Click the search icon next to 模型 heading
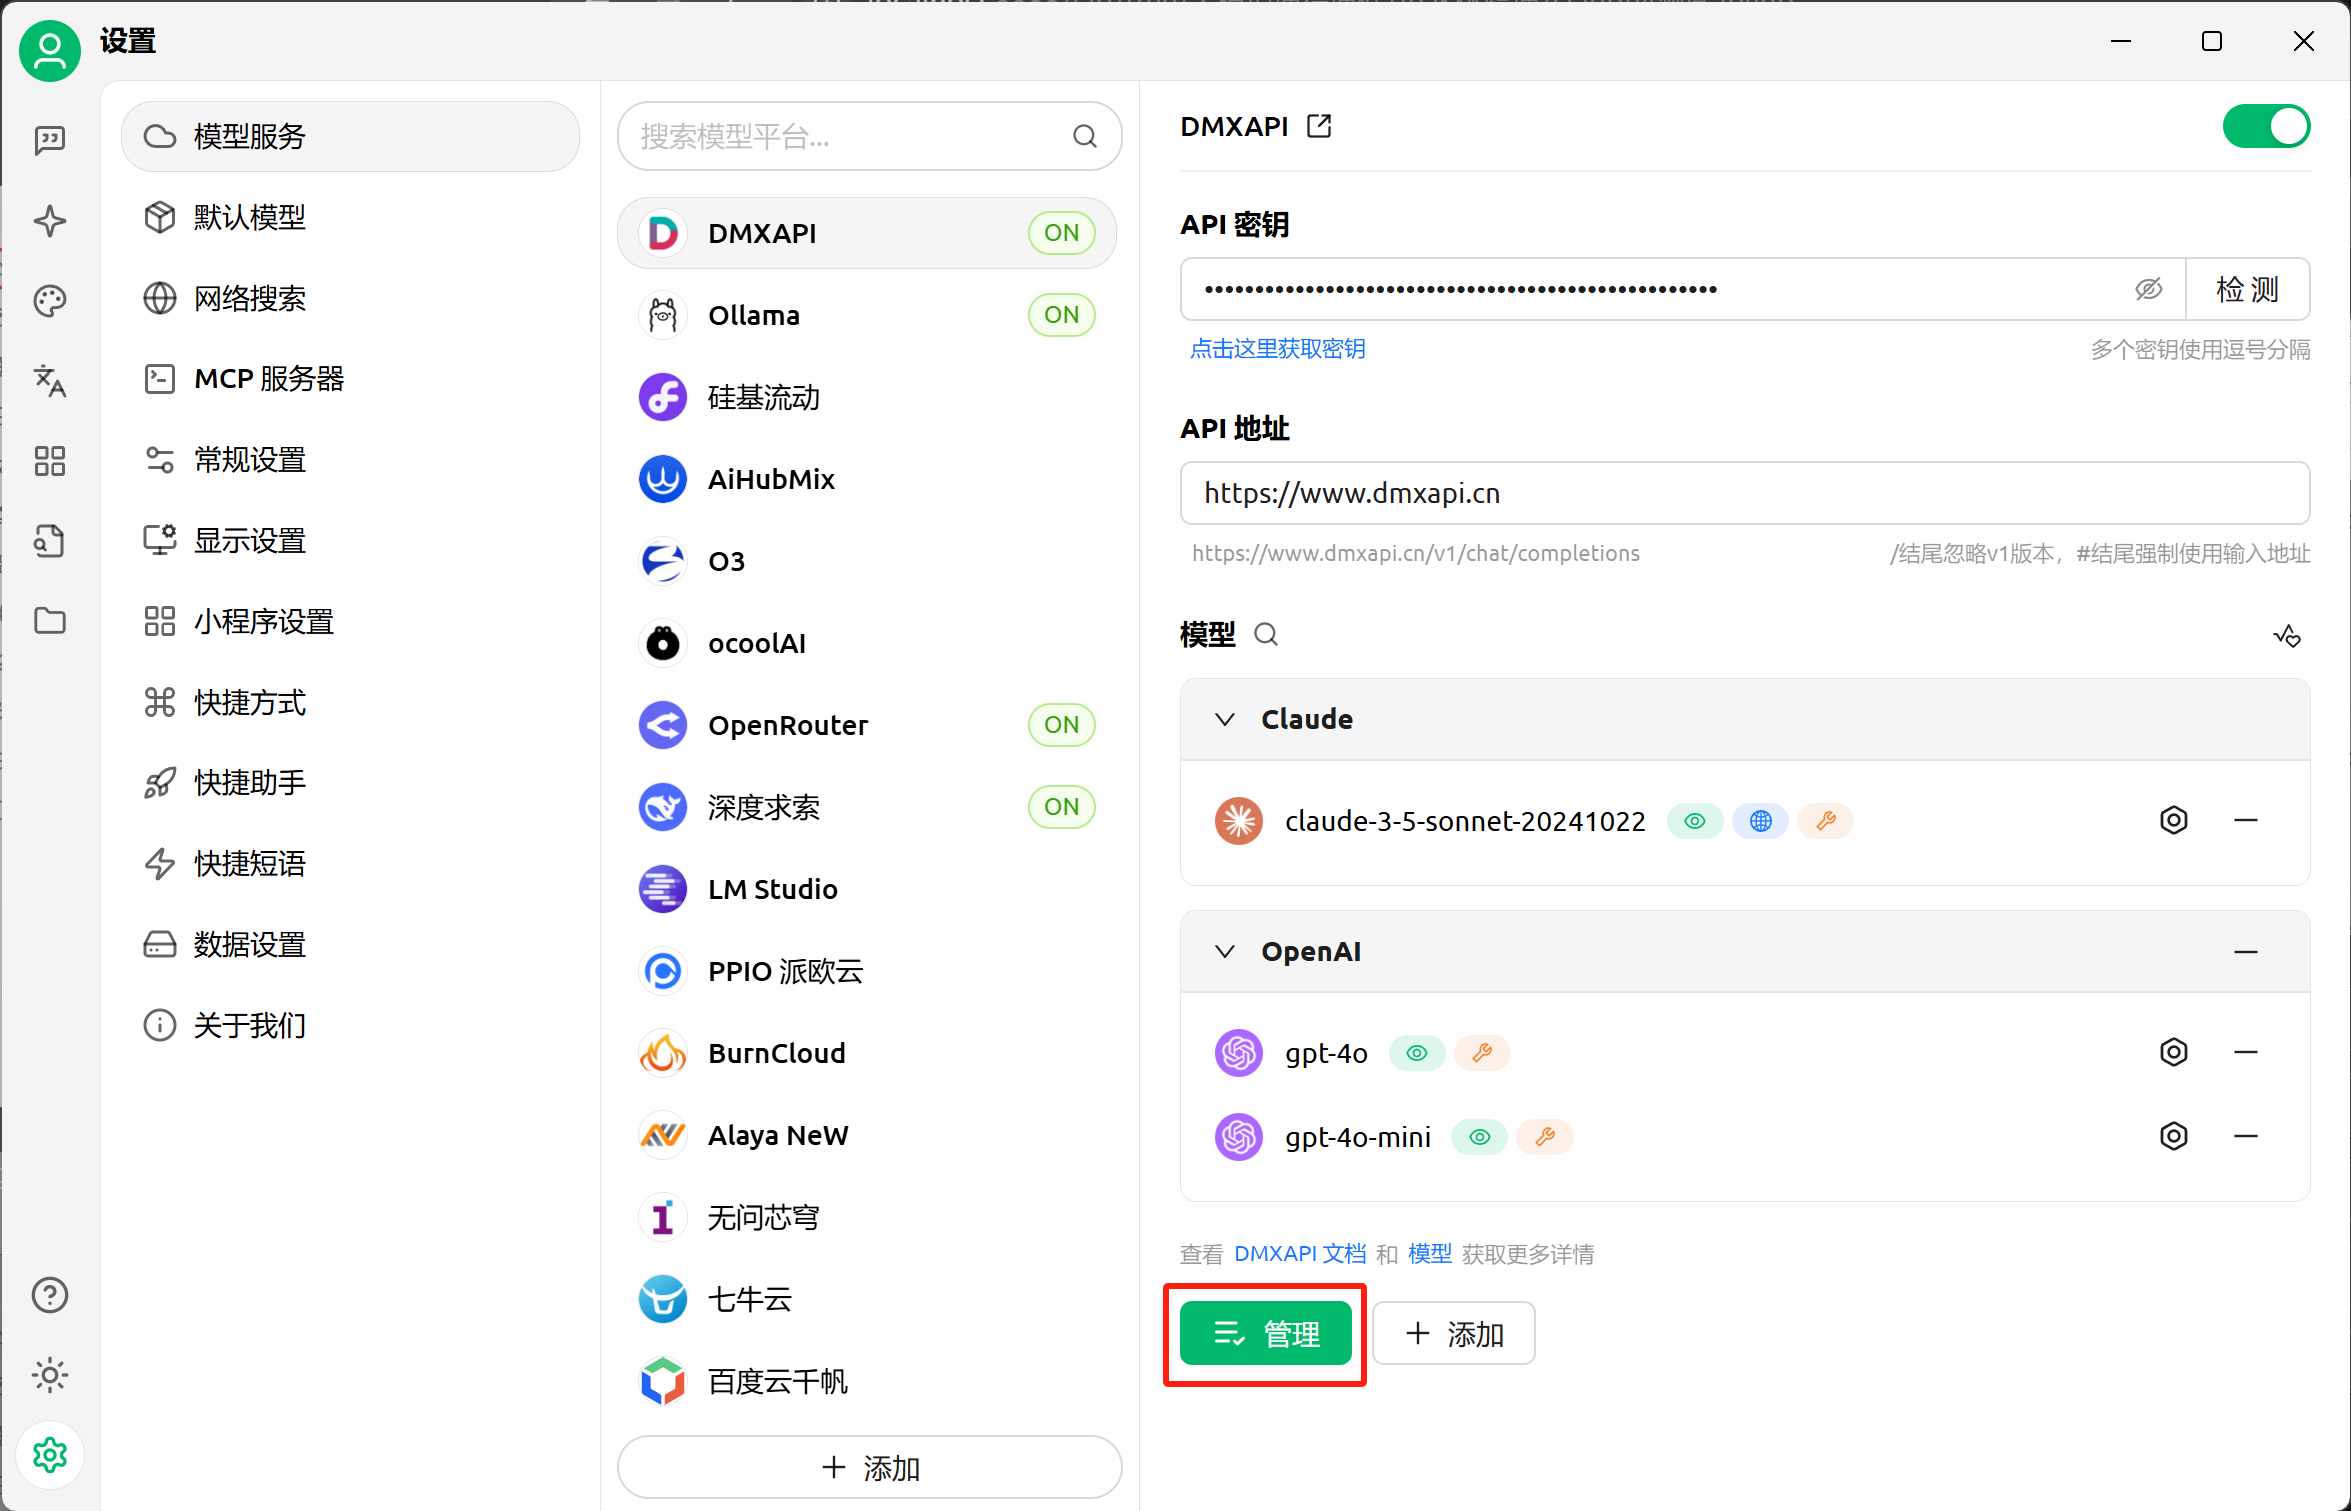The height and width of the screenshot is (1511, 2351). click(1266, 634)
